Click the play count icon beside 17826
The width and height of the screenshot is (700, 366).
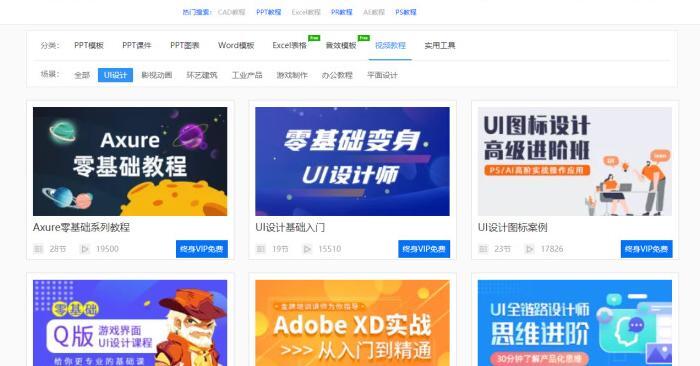click(x=529, y=249)
